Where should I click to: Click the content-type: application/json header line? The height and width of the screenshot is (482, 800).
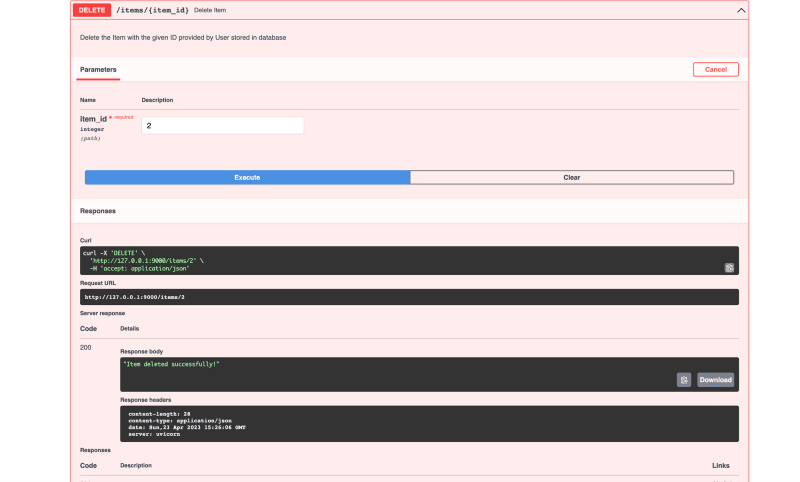tap(180, 421)
